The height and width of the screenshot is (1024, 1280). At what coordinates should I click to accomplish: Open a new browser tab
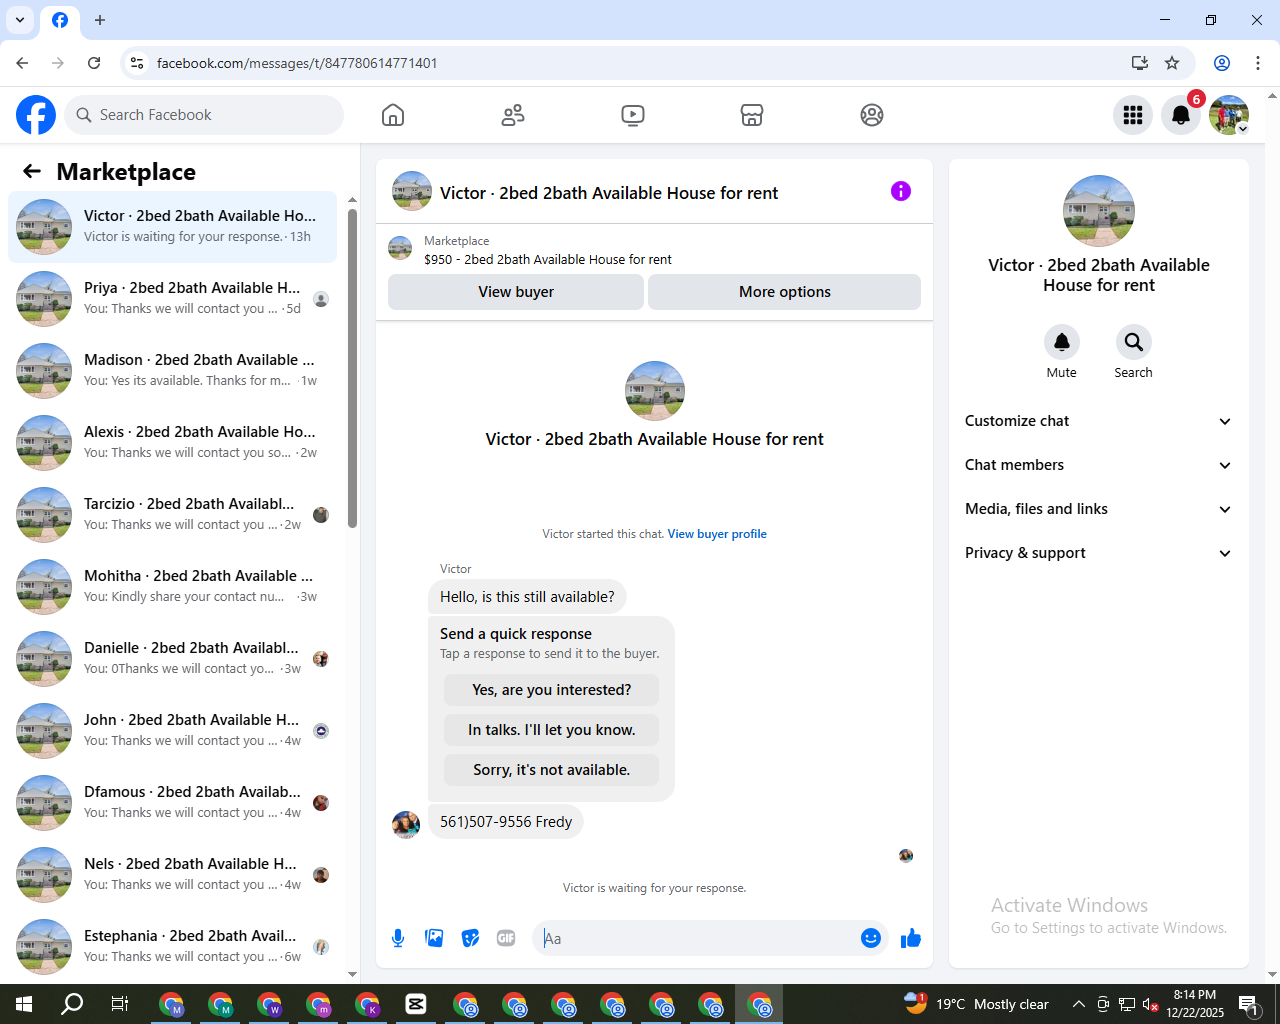(x=100, y=20)
